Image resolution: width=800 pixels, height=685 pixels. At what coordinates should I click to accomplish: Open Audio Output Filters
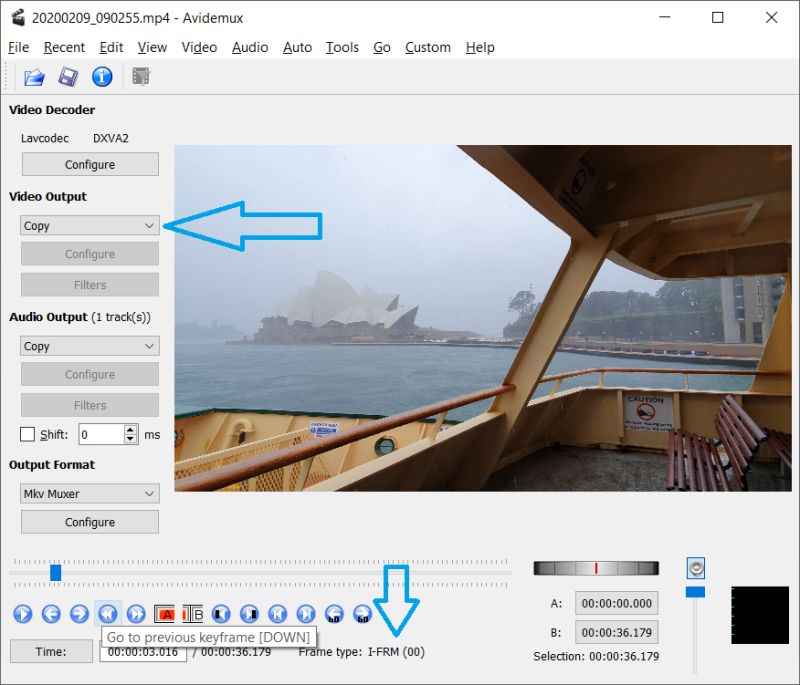pos(89,404)
